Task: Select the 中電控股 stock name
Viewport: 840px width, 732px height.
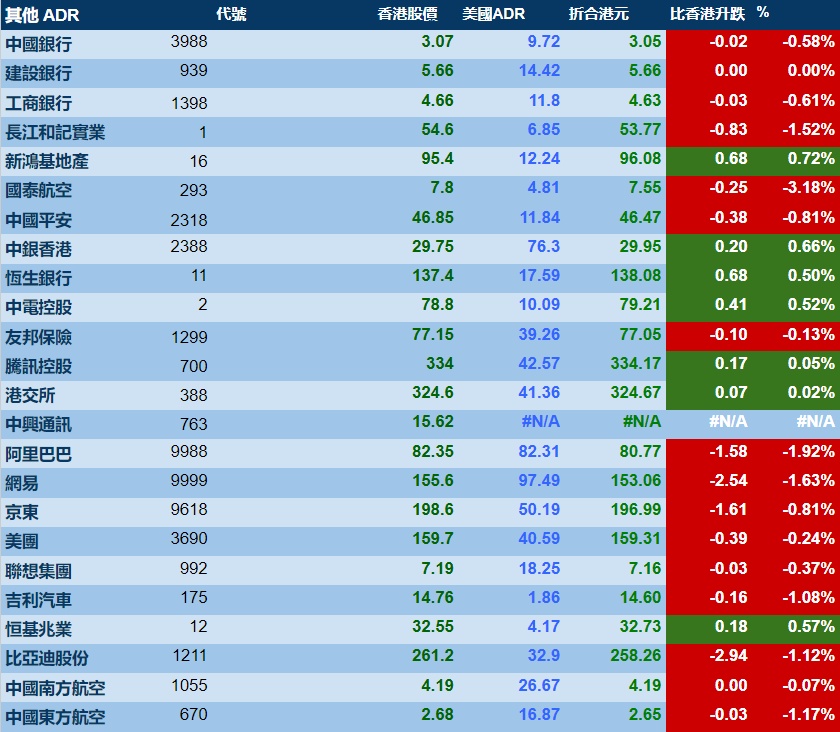Action: tap(39, 307)
